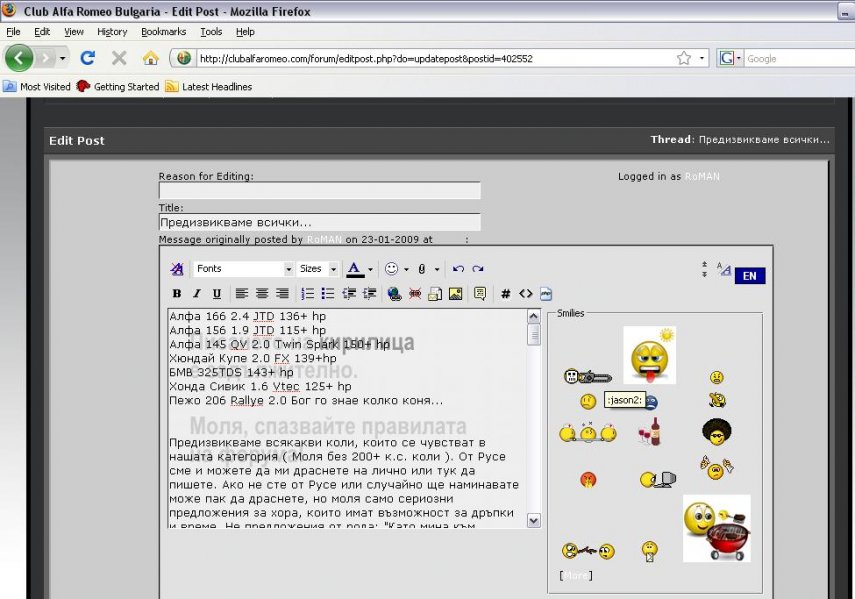Open the smilies dropdown arrow in toolbar

click(x=407, y=269)
